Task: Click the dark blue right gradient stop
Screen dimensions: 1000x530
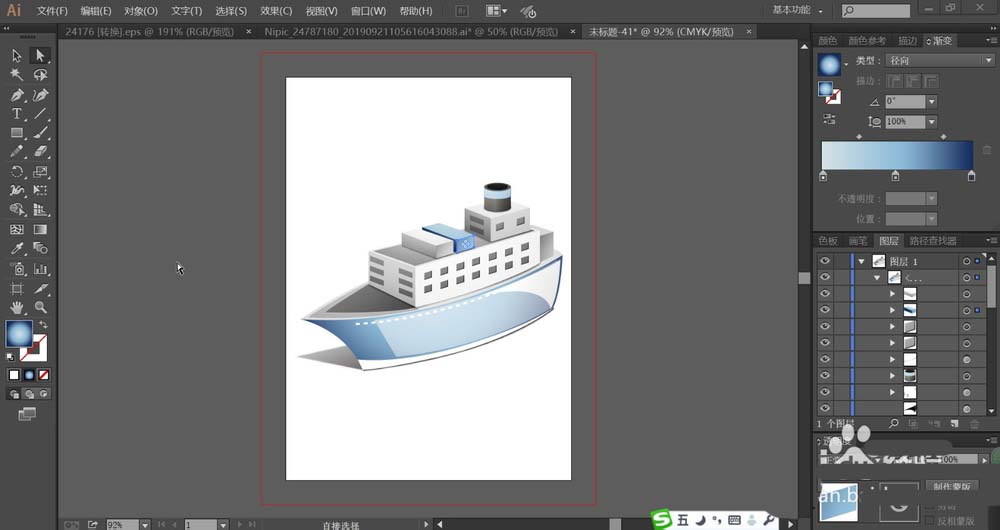Action: pyautogui.click(x=971, y=176)
